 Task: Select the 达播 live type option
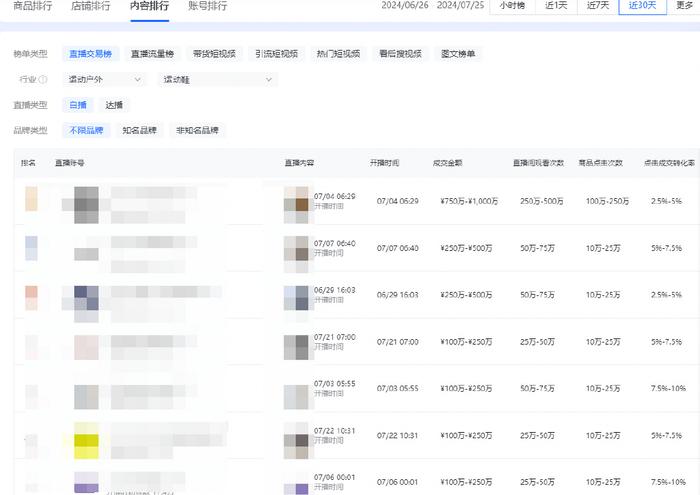pyautogui.click(x=114, y=104)
